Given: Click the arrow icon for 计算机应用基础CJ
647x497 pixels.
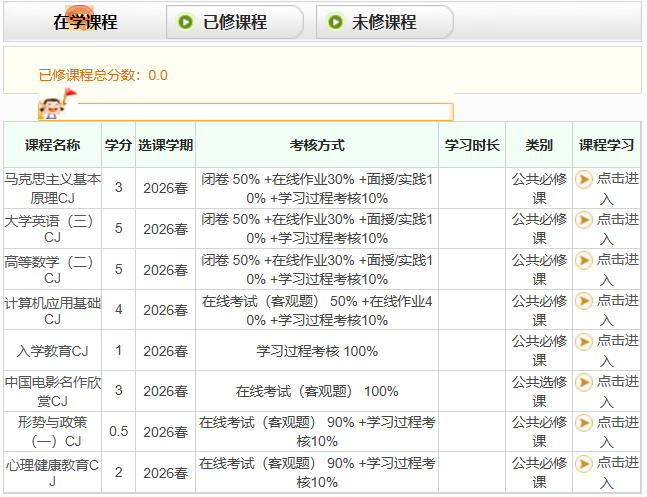Looking at the screenshot, I should [584, 301].
